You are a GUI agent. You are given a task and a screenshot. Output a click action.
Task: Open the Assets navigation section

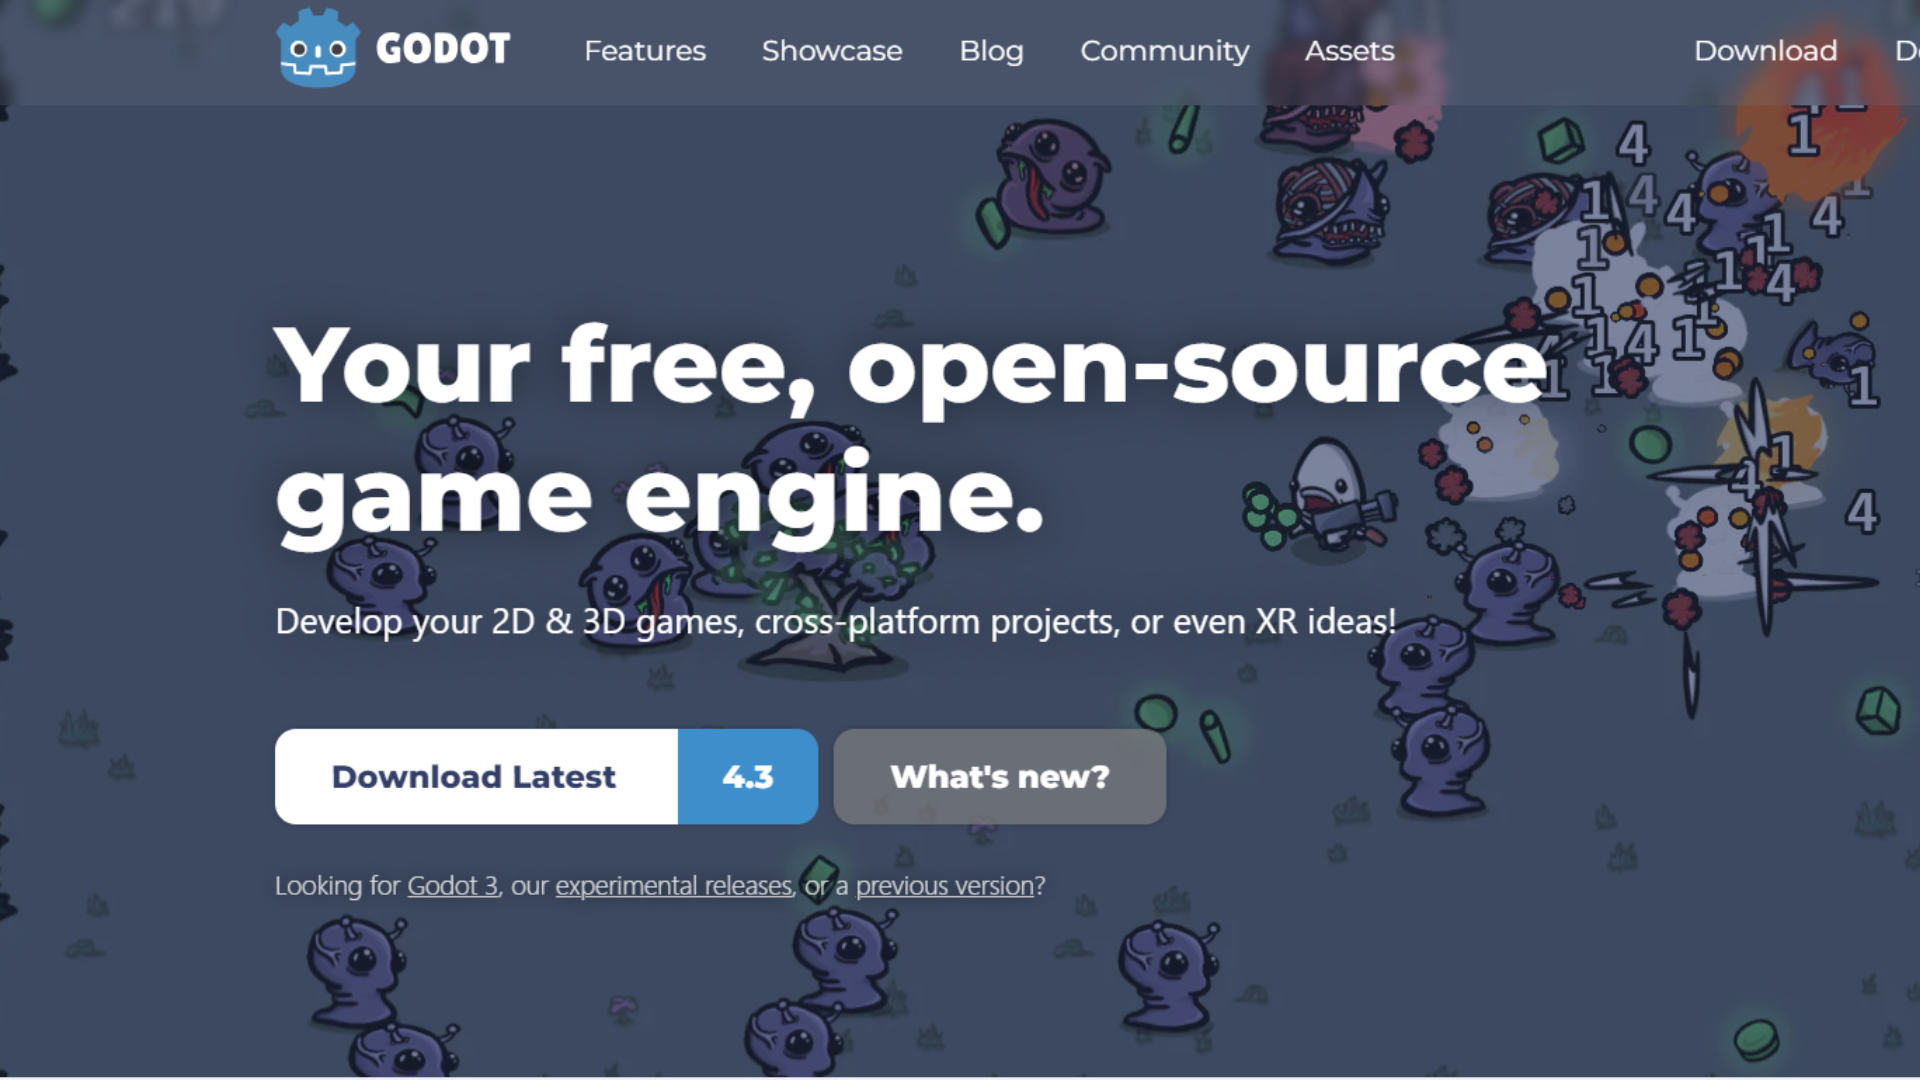[x=1348, y=50]
